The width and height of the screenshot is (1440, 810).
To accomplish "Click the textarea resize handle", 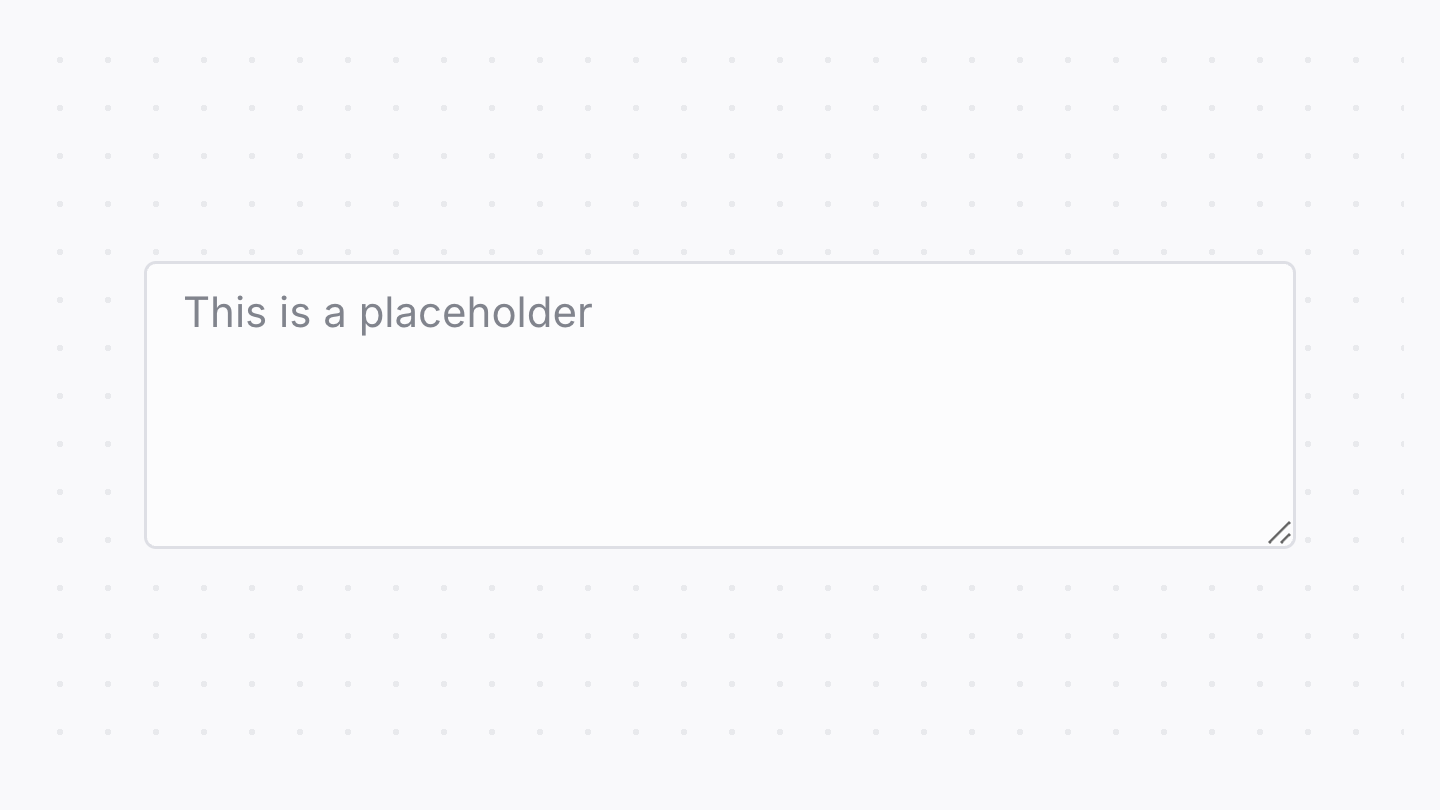I will point(1280,533).
